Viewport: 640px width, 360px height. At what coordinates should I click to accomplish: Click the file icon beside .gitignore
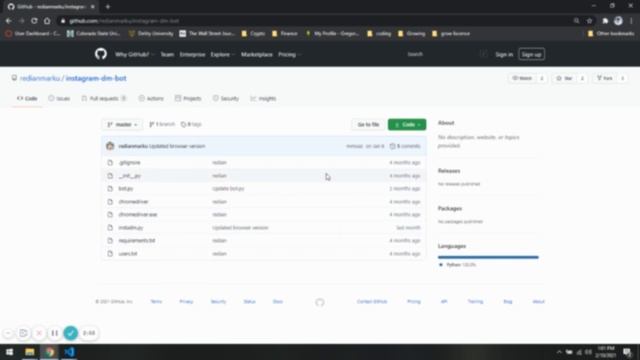click(110, 162)
